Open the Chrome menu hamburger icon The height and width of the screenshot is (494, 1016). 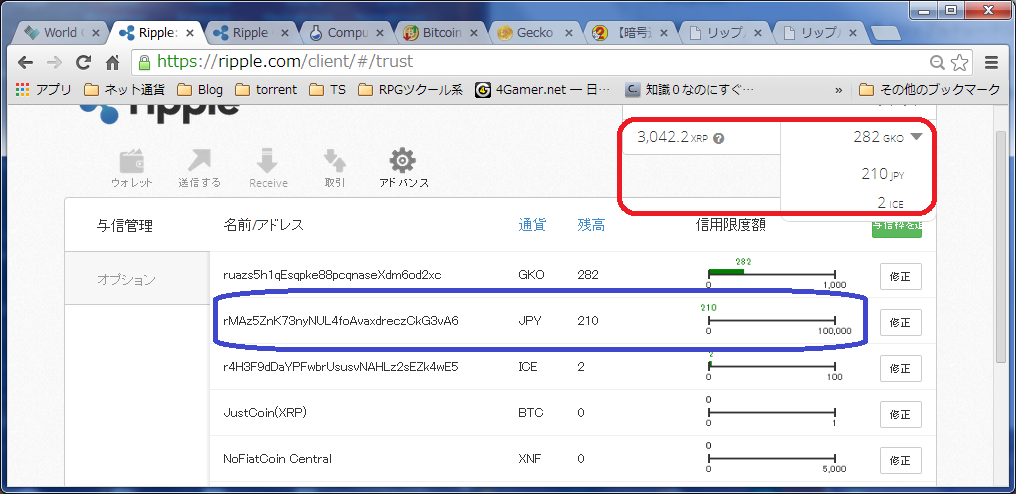pyautogui.click(x=991, y=62)
